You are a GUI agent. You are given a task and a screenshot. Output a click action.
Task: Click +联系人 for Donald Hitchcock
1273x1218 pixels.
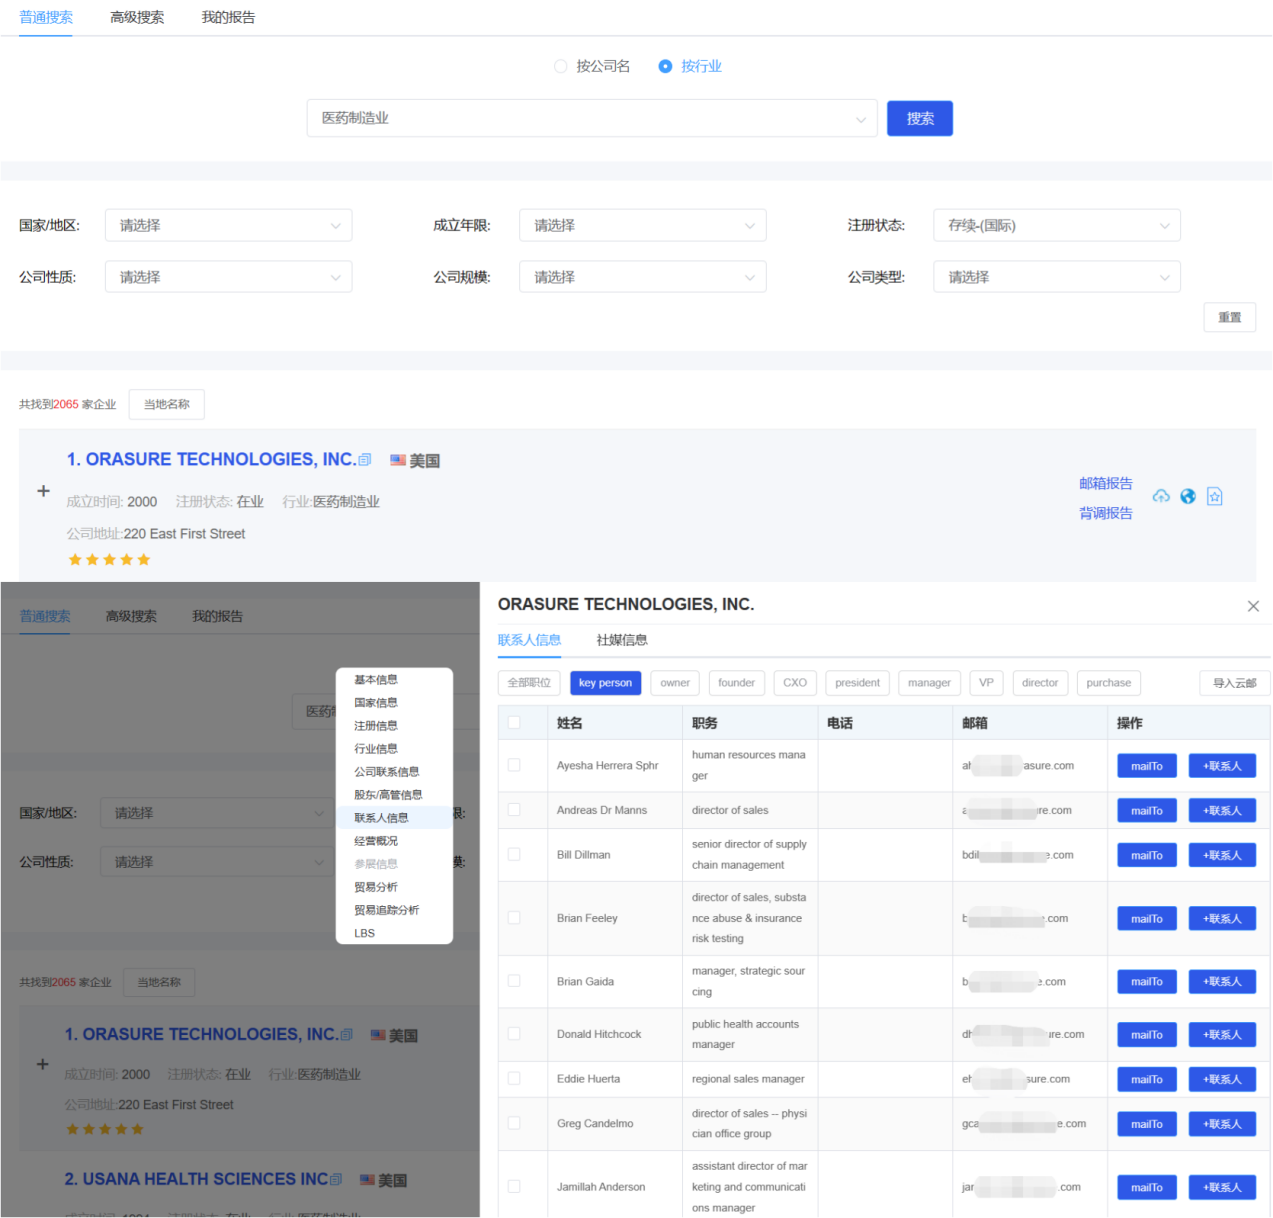click(x=1222, y=1035)
